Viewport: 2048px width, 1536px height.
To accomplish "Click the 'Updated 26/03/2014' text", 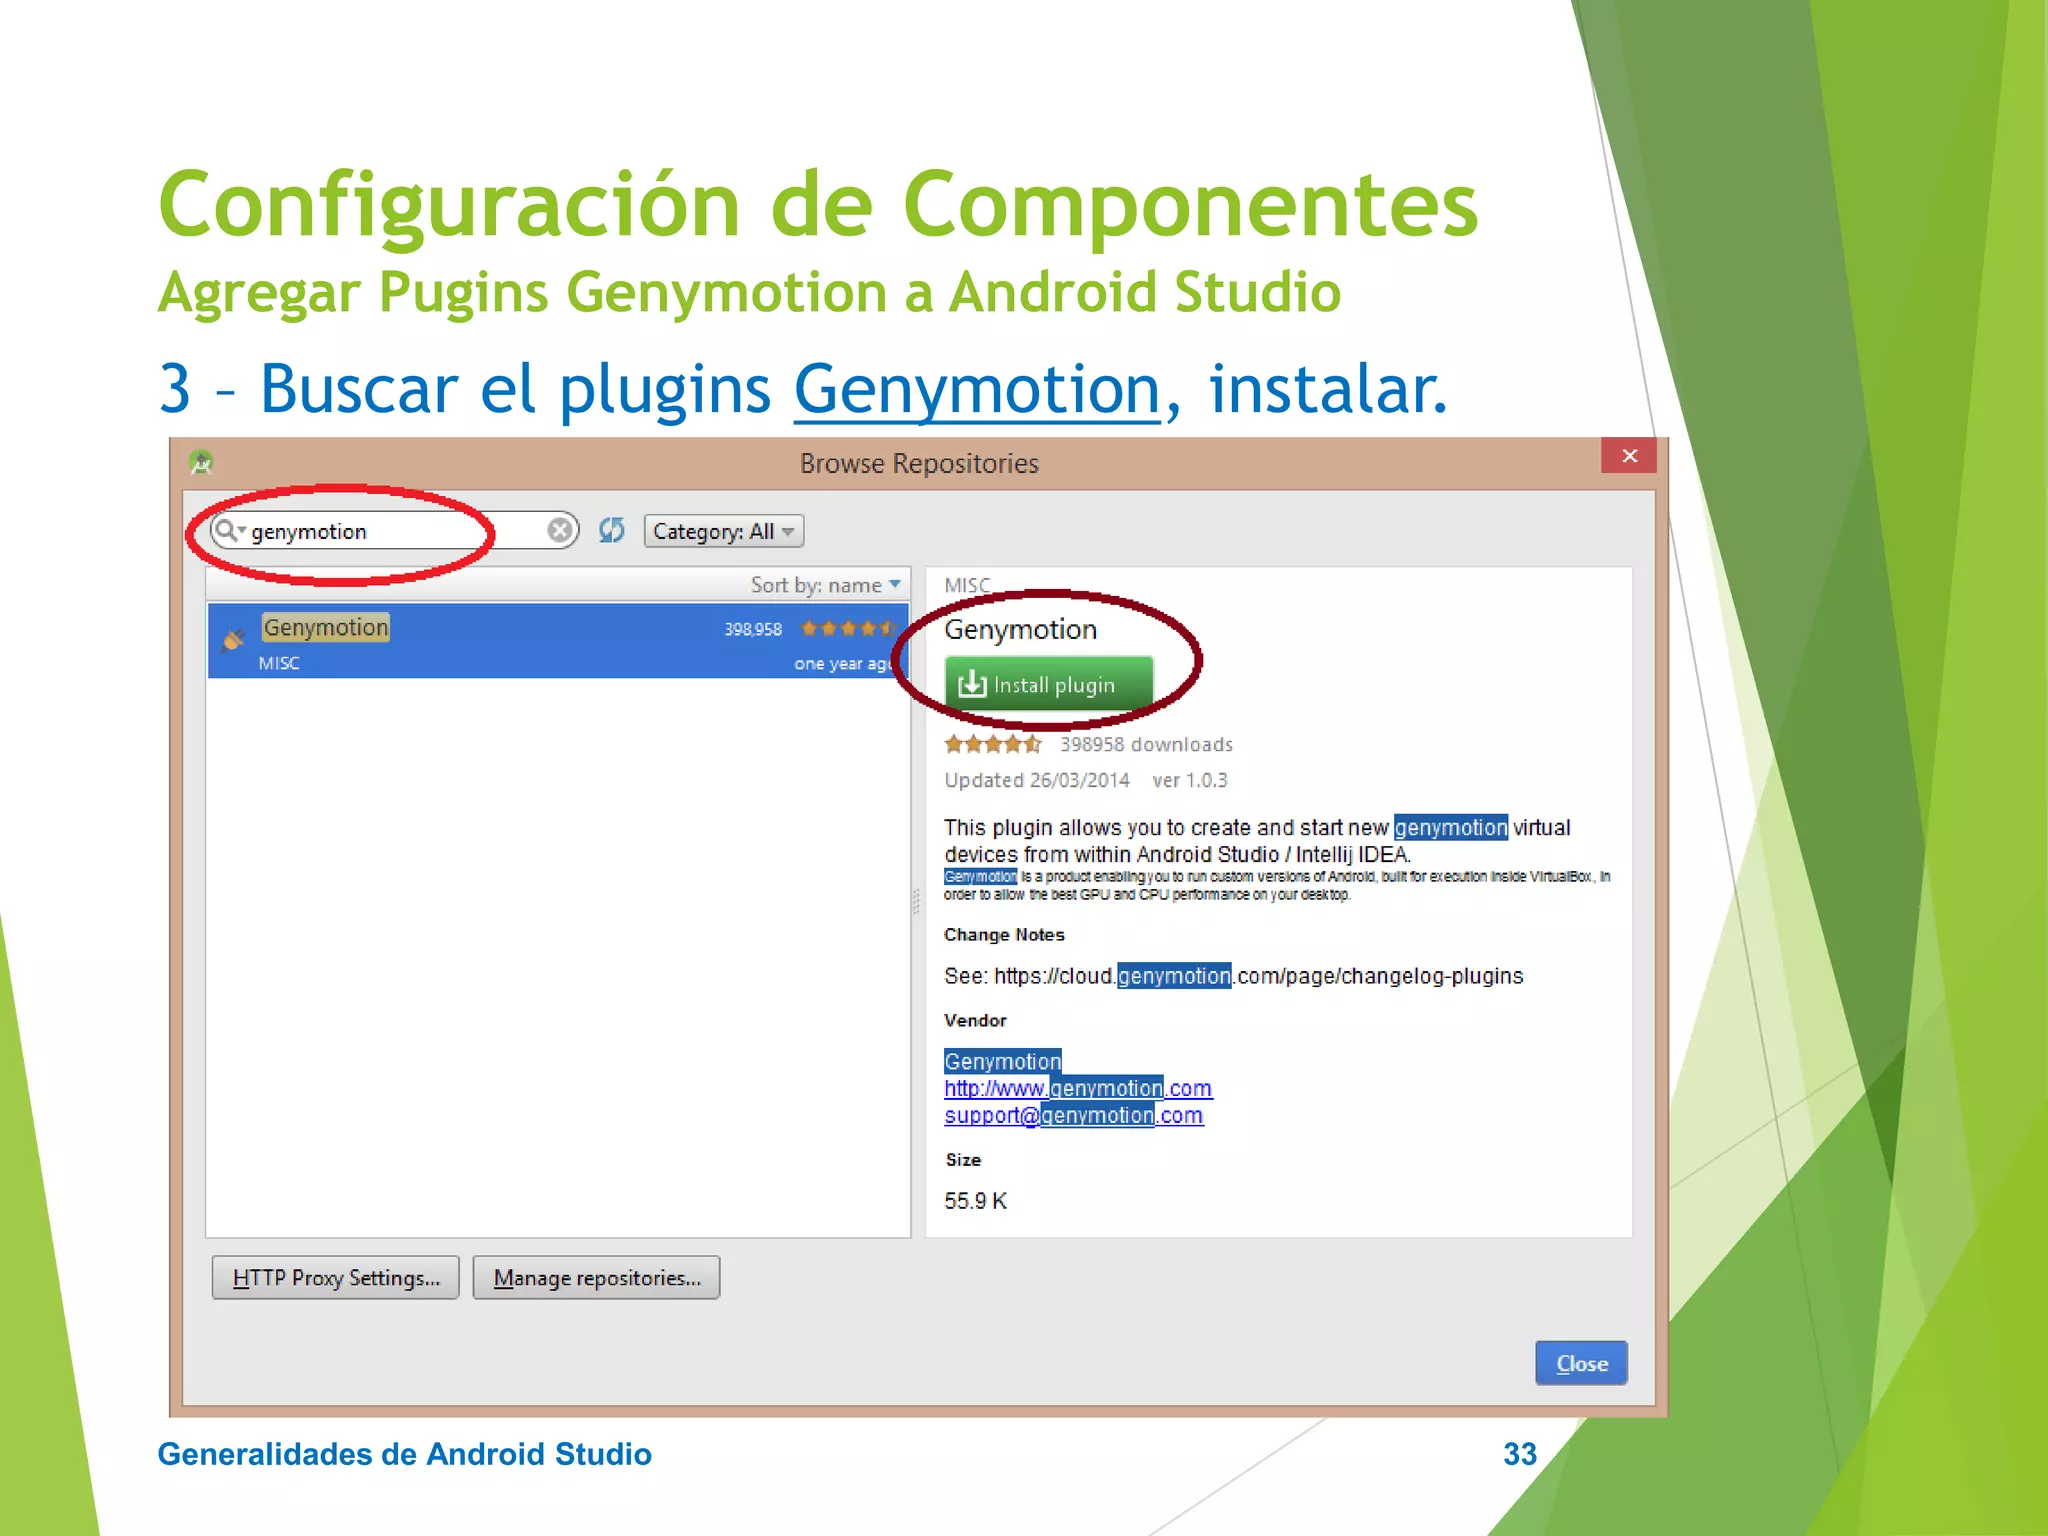I will [1037, 780].
